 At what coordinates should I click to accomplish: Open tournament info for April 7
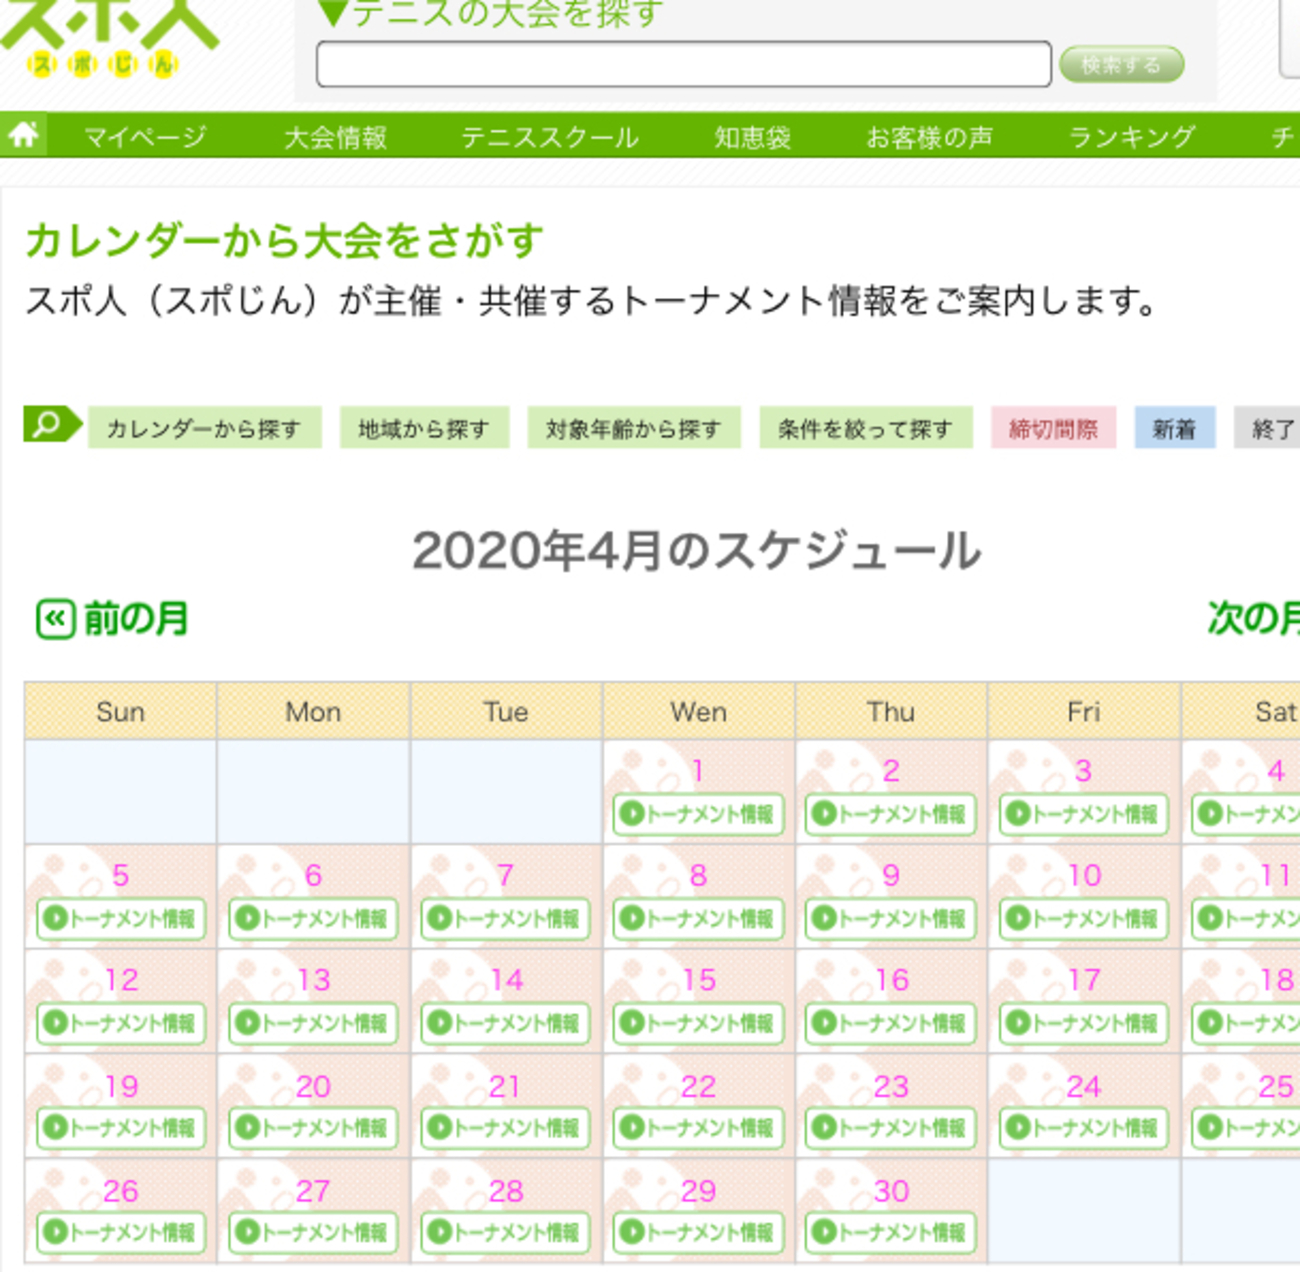point(506,919)
